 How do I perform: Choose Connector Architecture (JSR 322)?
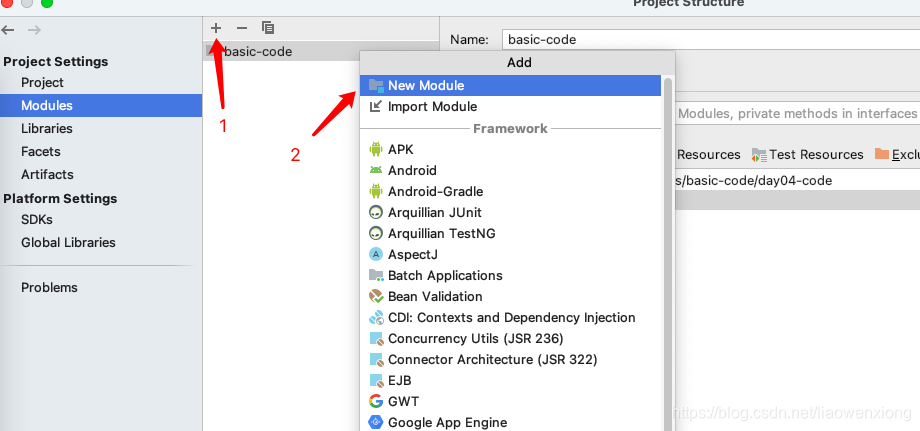[x=510, y=359]
